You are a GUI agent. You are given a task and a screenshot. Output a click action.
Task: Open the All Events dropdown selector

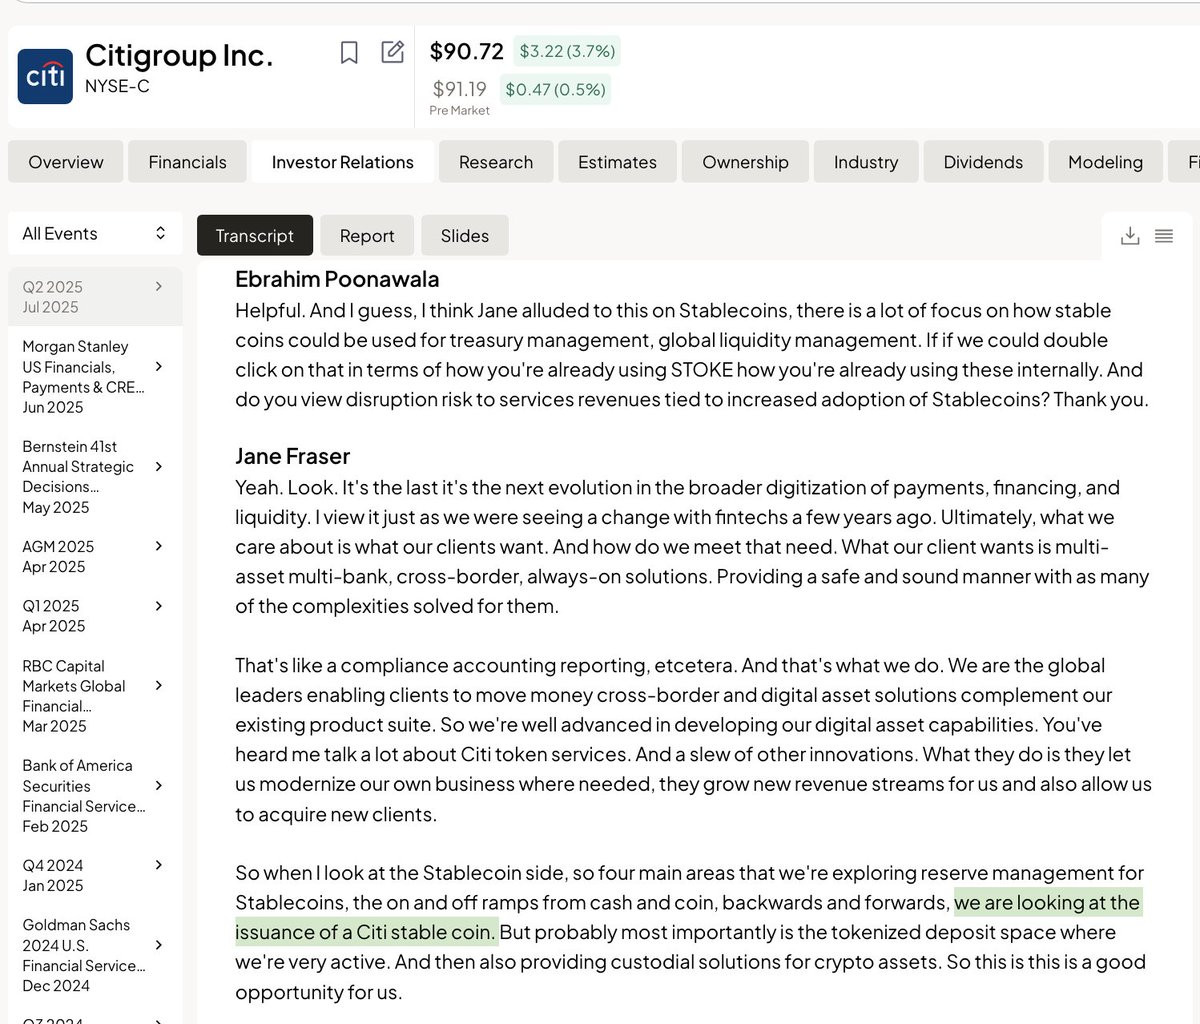coord(95,233)
